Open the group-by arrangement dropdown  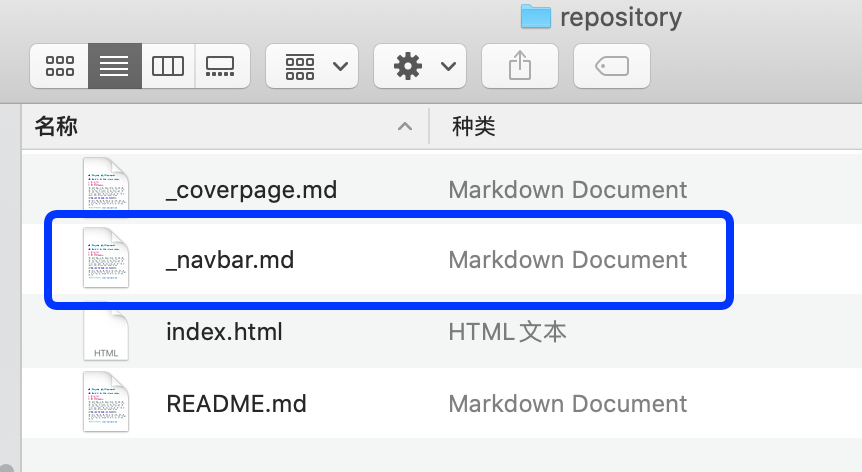(x=312, y=66)
